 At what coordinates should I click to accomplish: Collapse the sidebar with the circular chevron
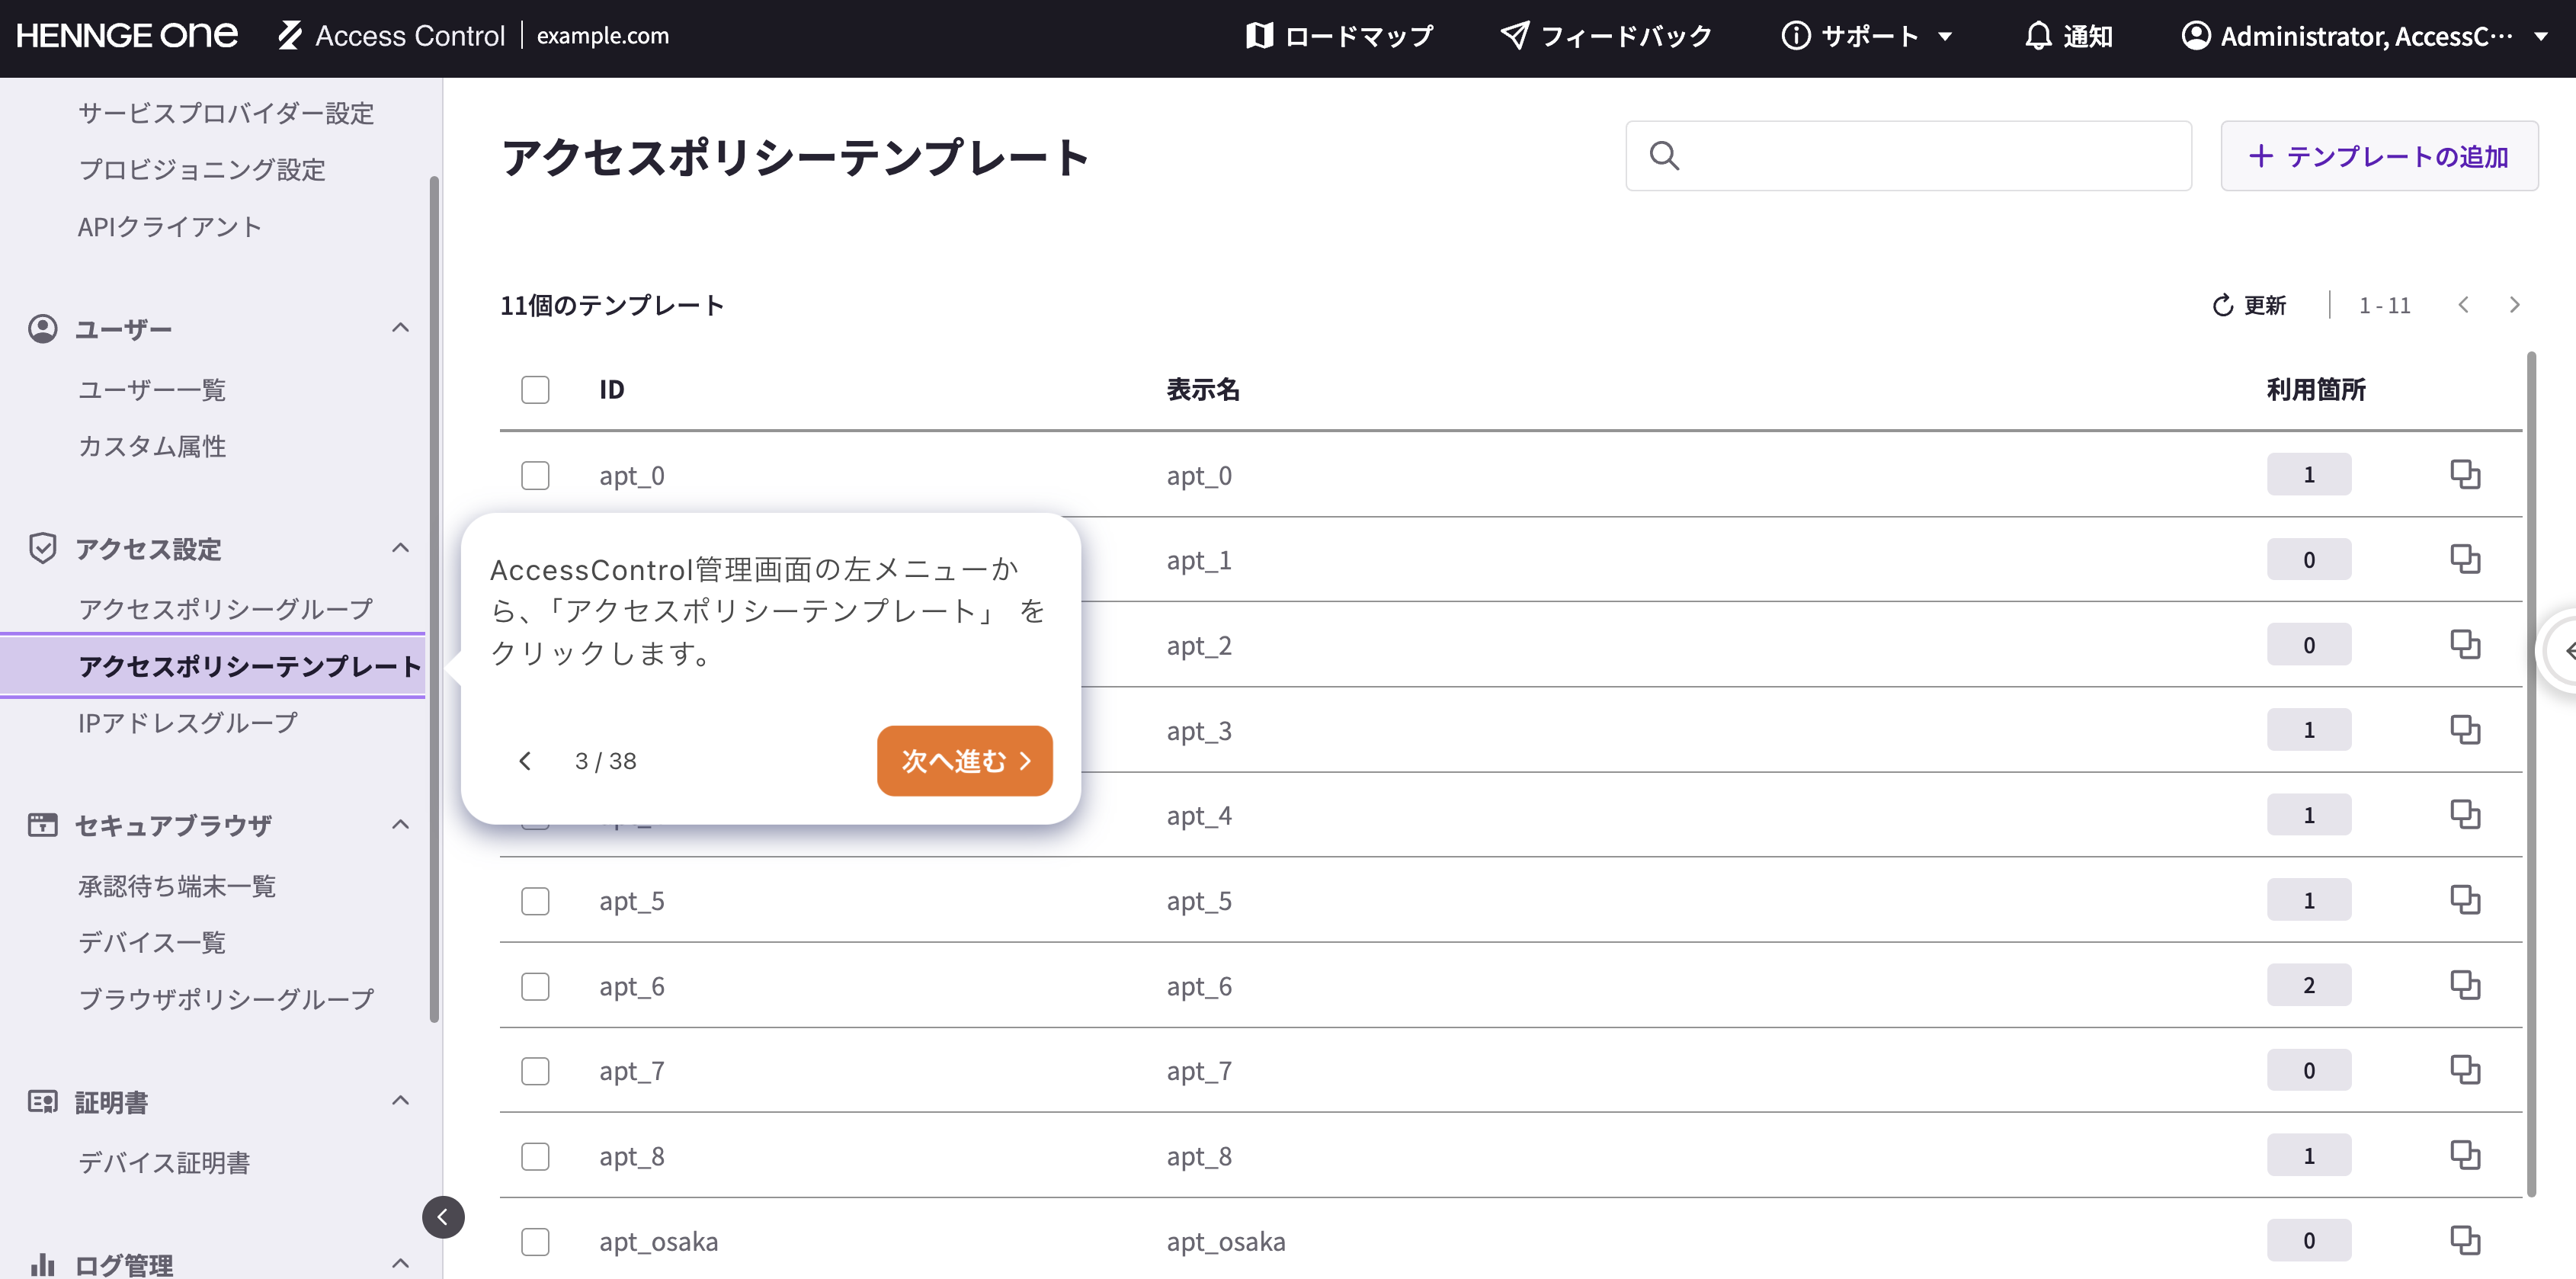tap(443, 1217)
